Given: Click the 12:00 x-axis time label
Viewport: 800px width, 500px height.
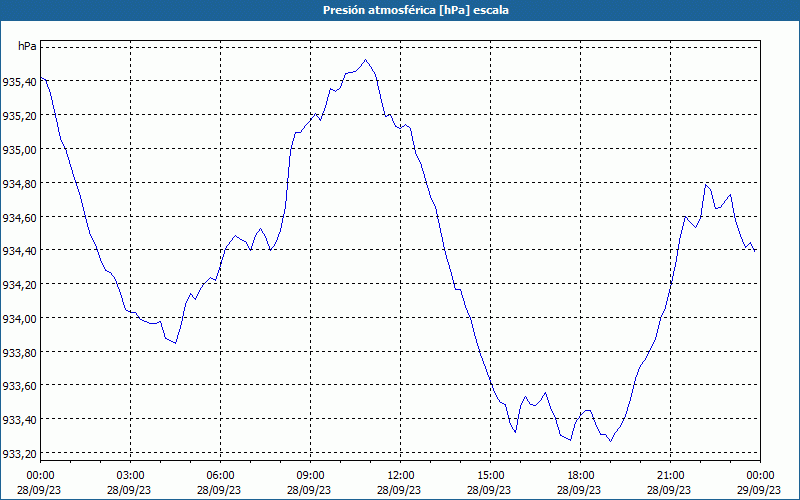Looking at the screenshot, I should tap(400, 476).
